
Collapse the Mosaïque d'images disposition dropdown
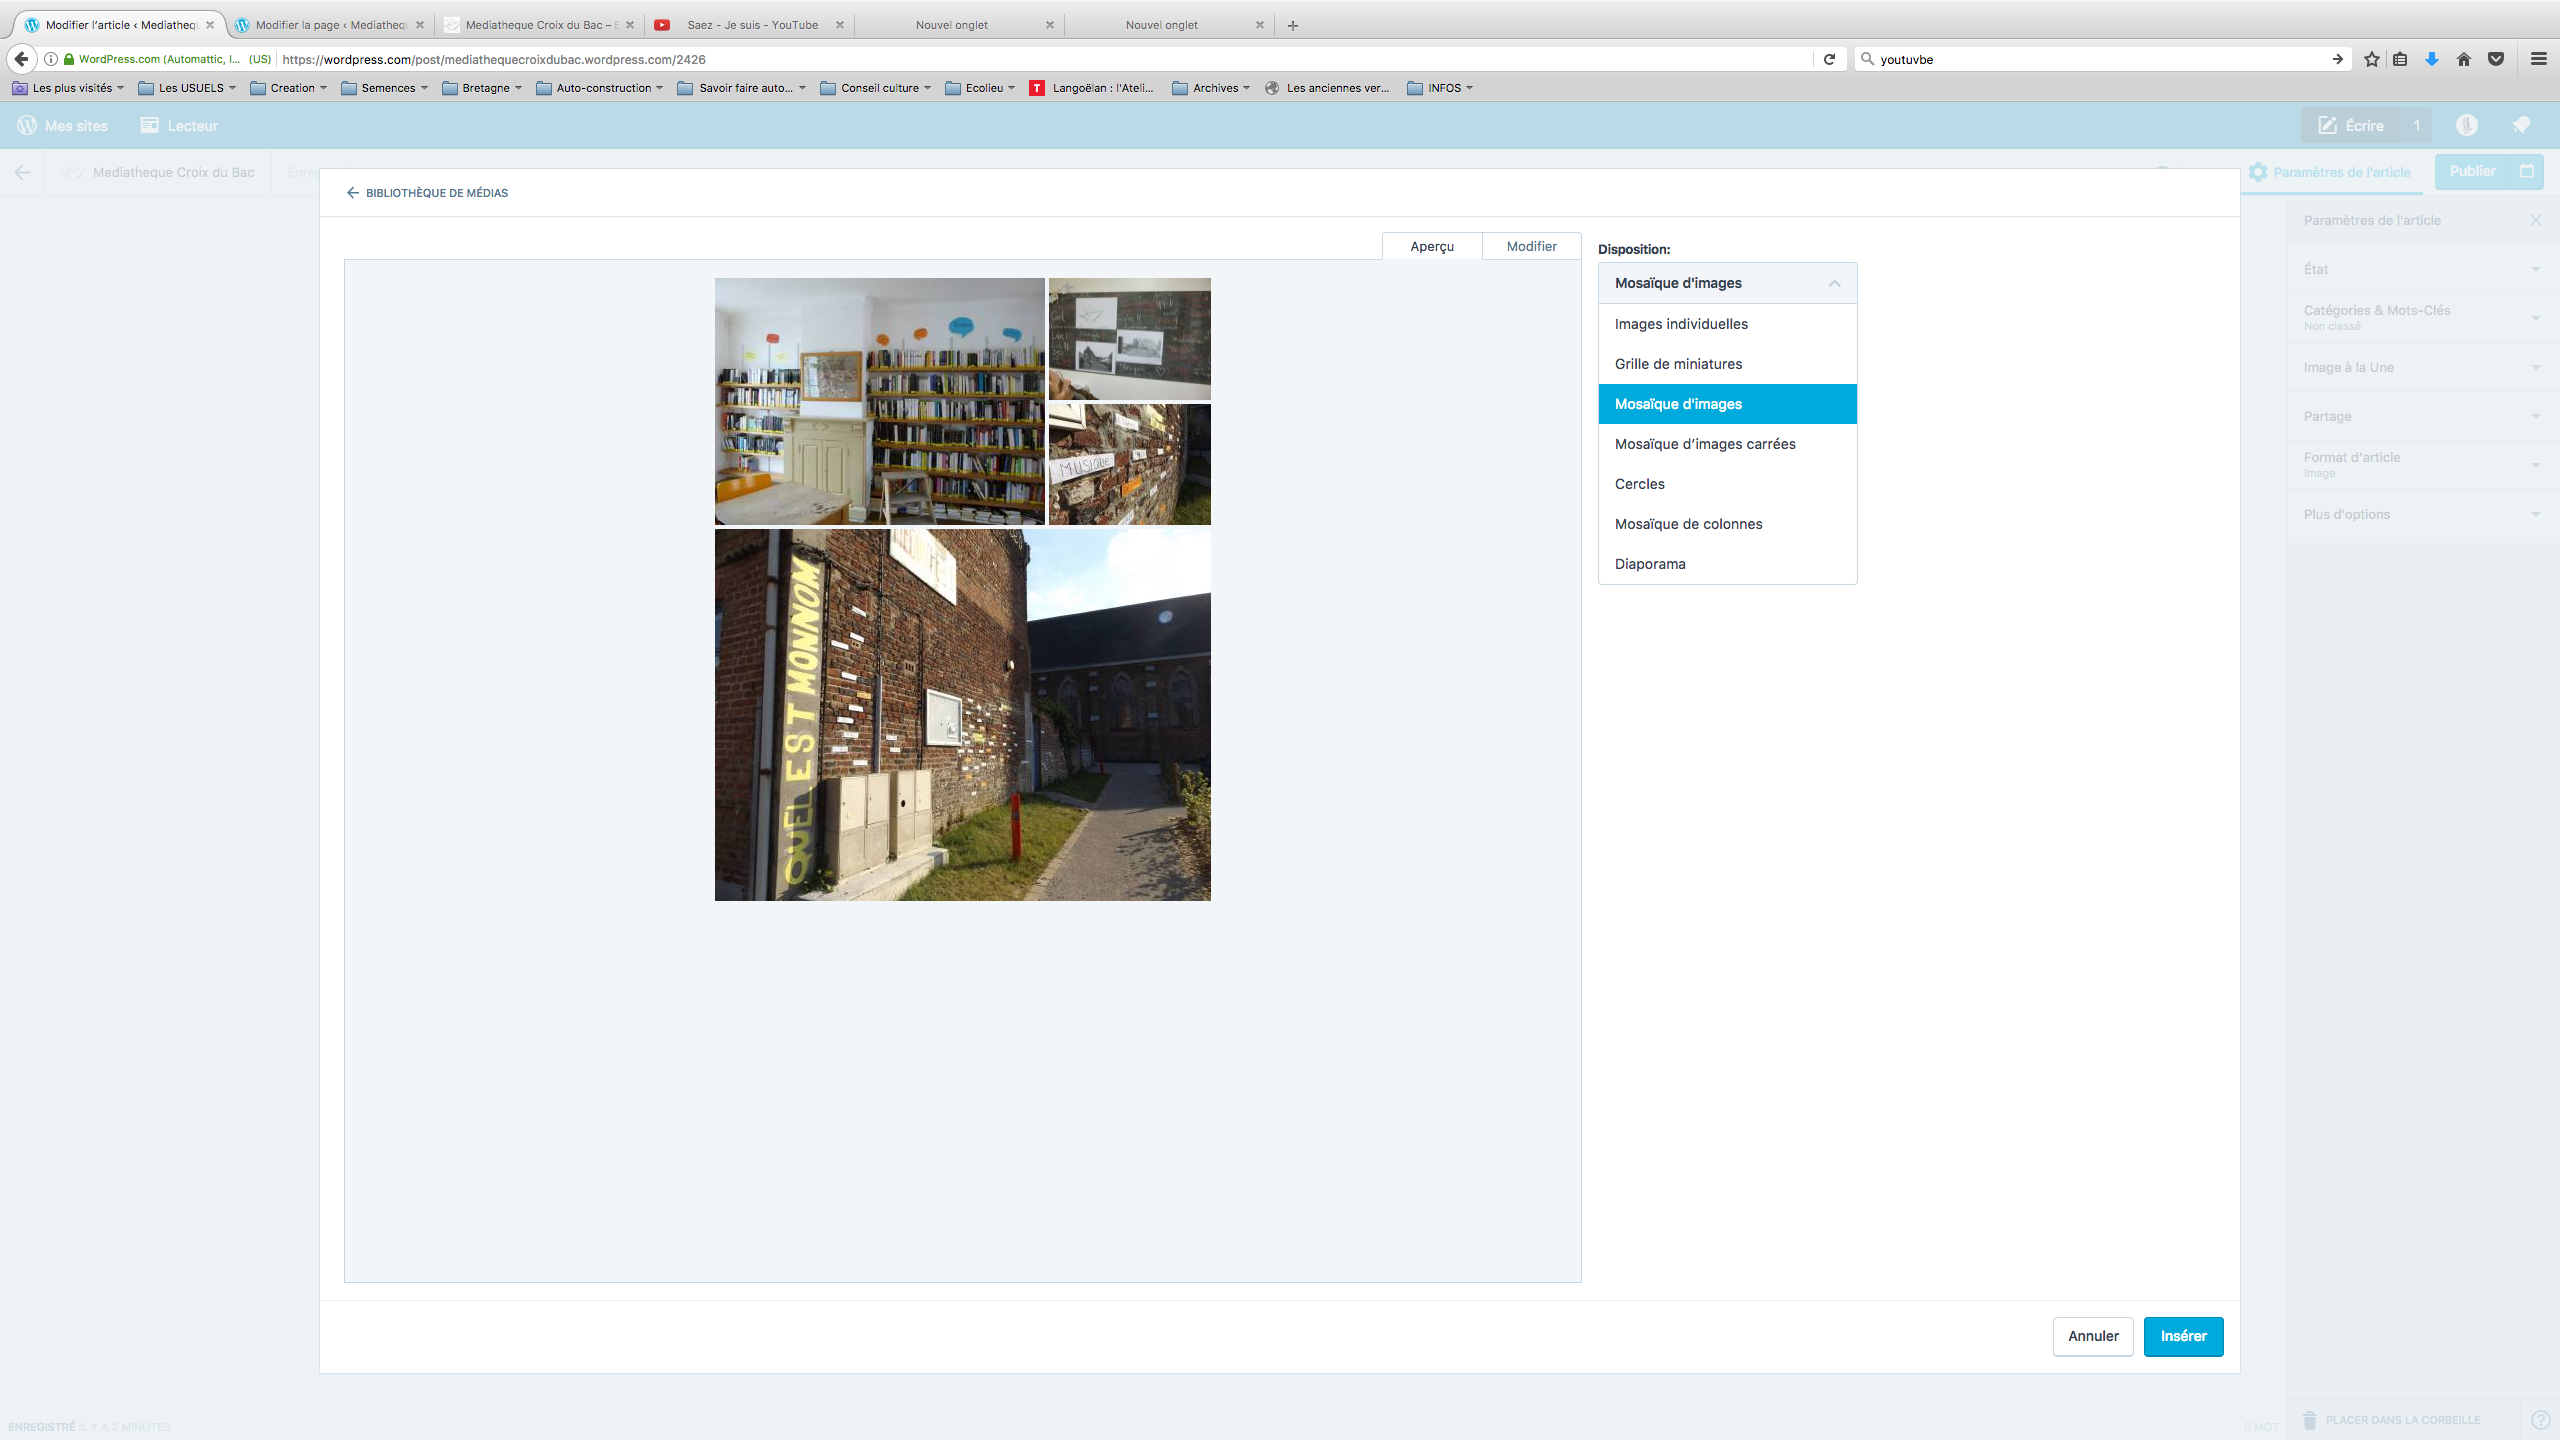(x=1727, y=283)
